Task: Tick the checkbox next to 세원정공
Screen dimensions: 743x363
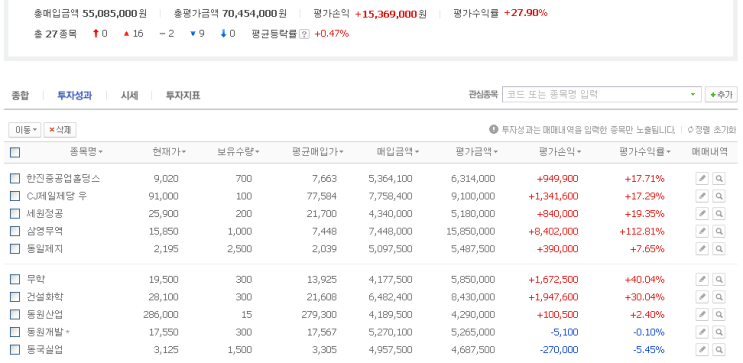Action: (15, 214)
